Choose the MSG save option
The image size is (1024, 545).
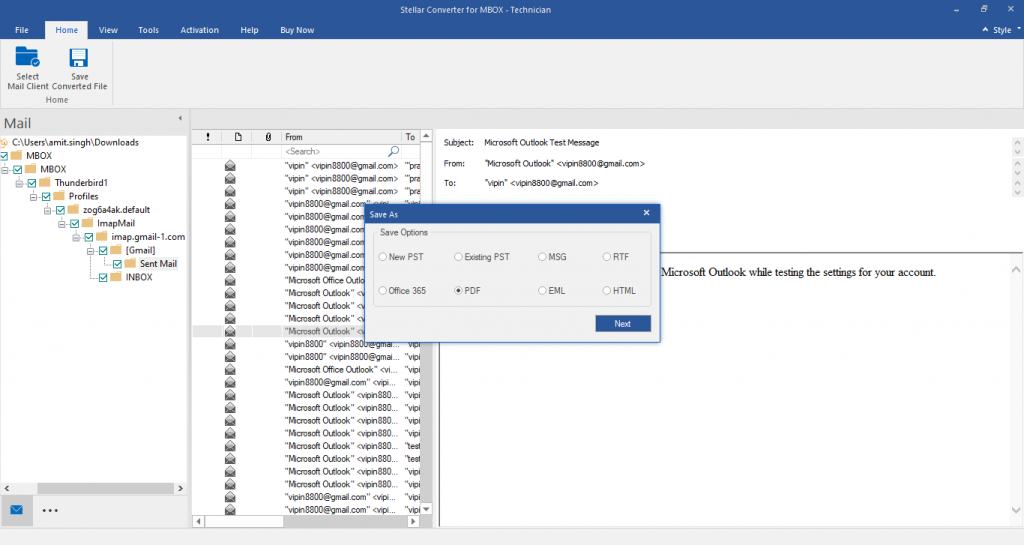(x=552, y=257)
